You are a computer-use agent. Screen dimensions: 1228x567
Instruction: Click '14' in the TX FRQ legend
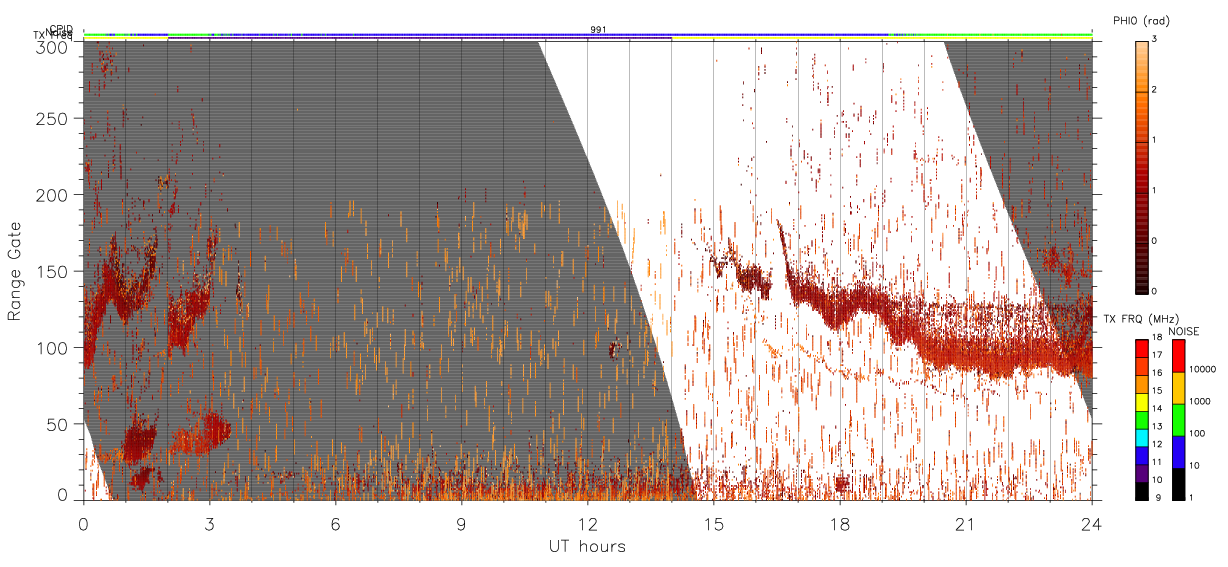click(x=1157, y=408)
